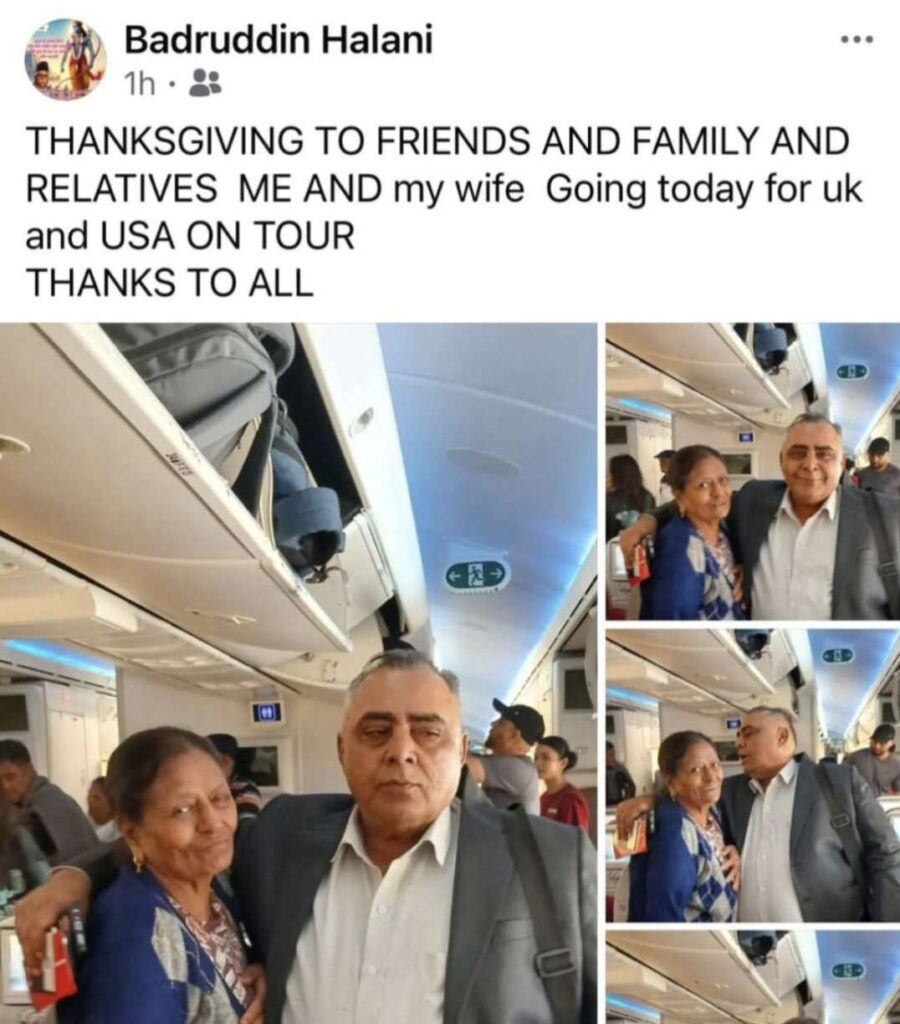Open the top-right photo of the smiling couple
900x1024 pixels.
pyautogui.click(x=753, y=472)
